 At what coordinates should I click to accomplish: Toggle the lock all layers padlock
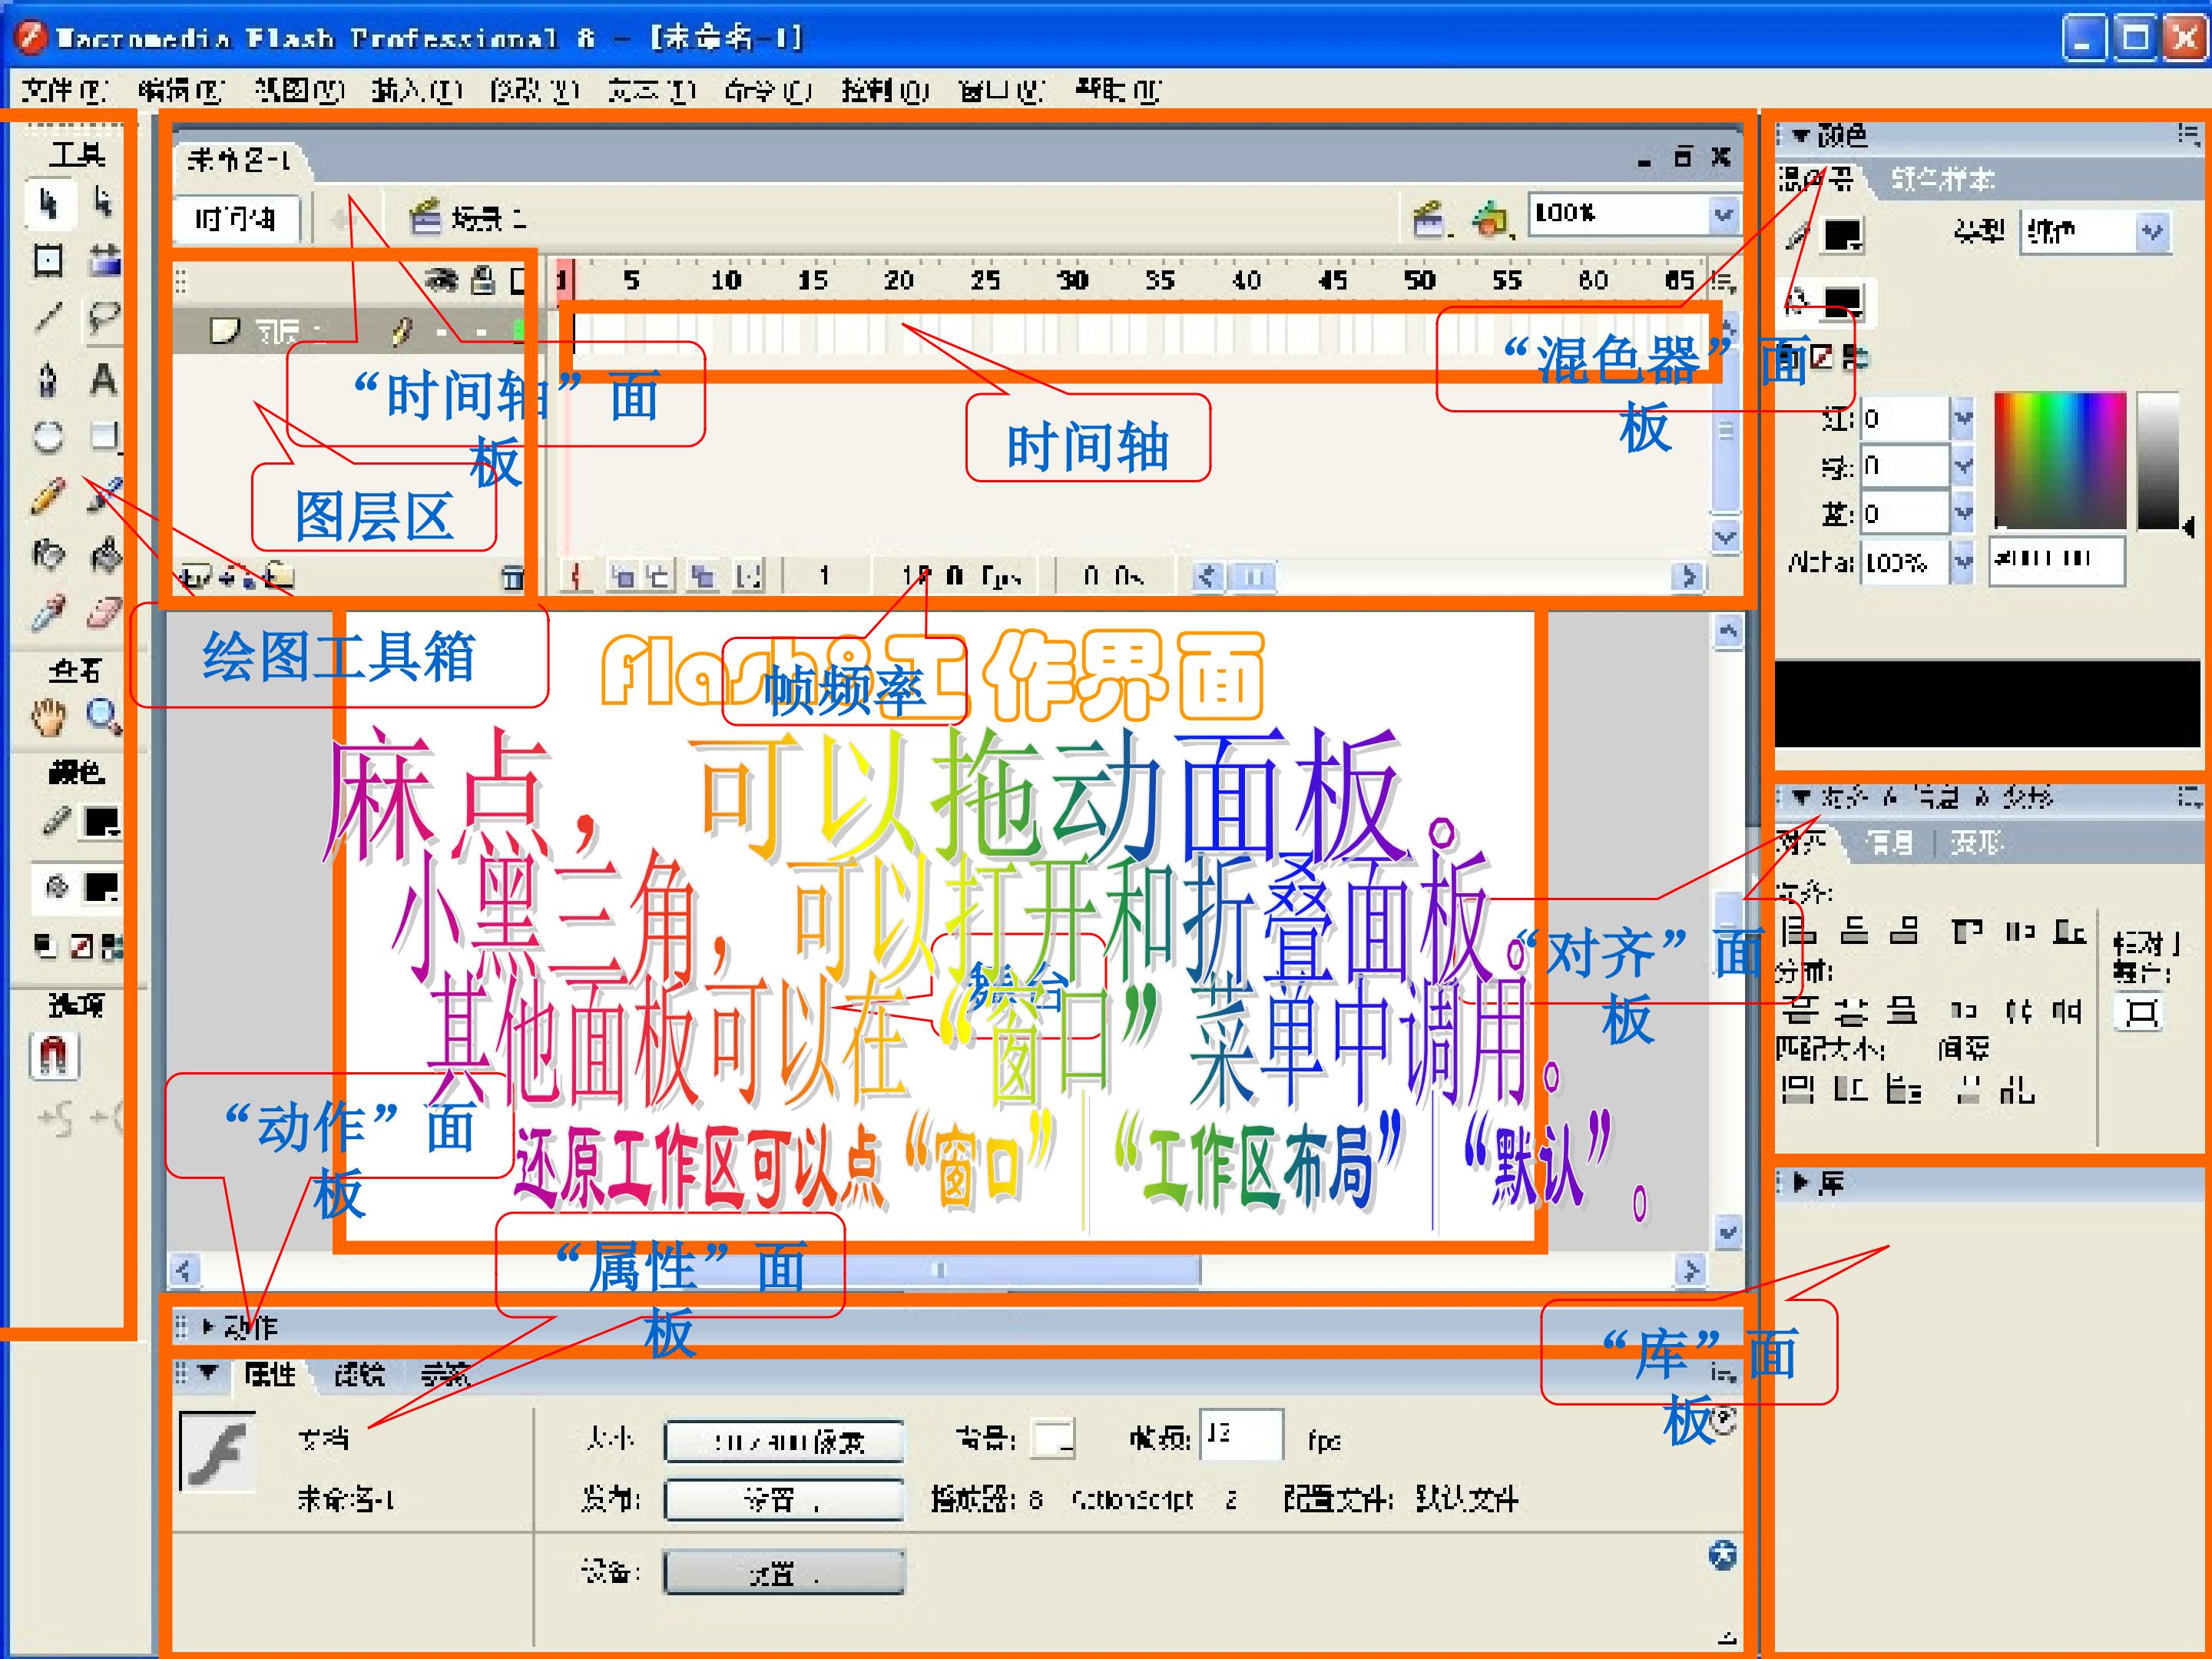[483, 280]
